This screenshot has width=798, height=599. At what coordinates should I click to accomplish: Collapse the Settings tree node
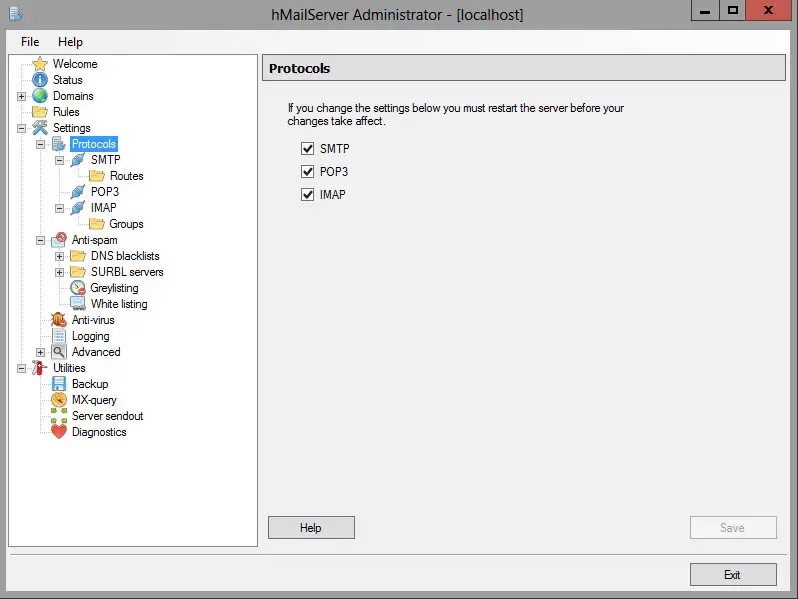click(21, 128)
